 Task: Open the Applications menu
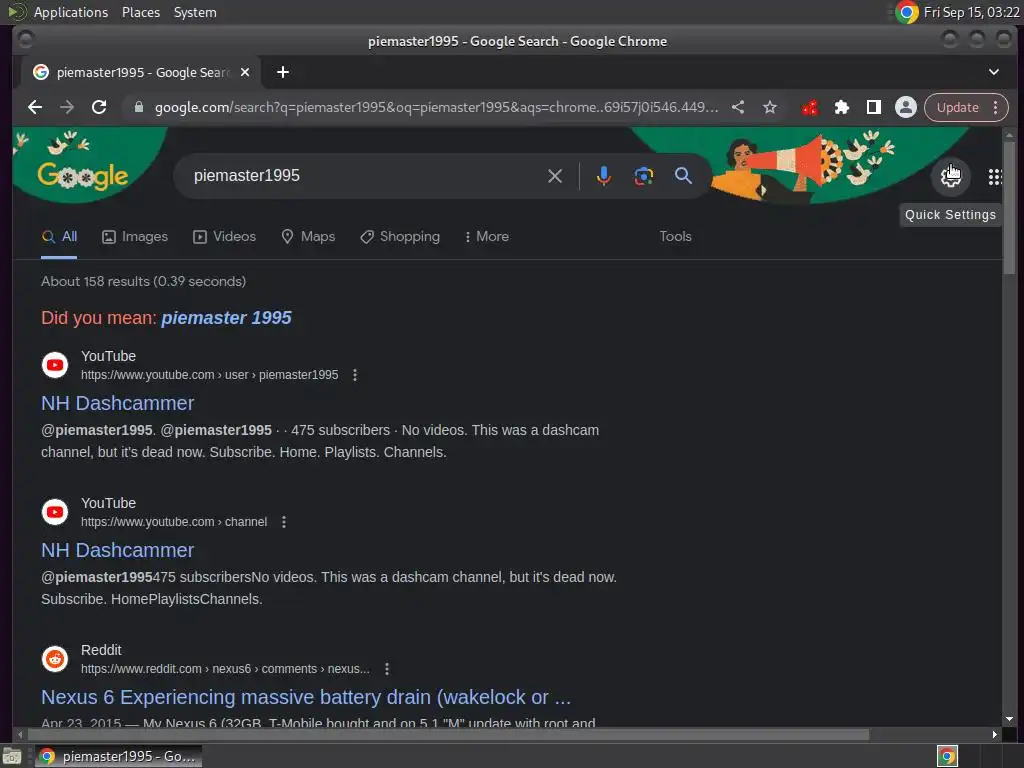[71, 12]
